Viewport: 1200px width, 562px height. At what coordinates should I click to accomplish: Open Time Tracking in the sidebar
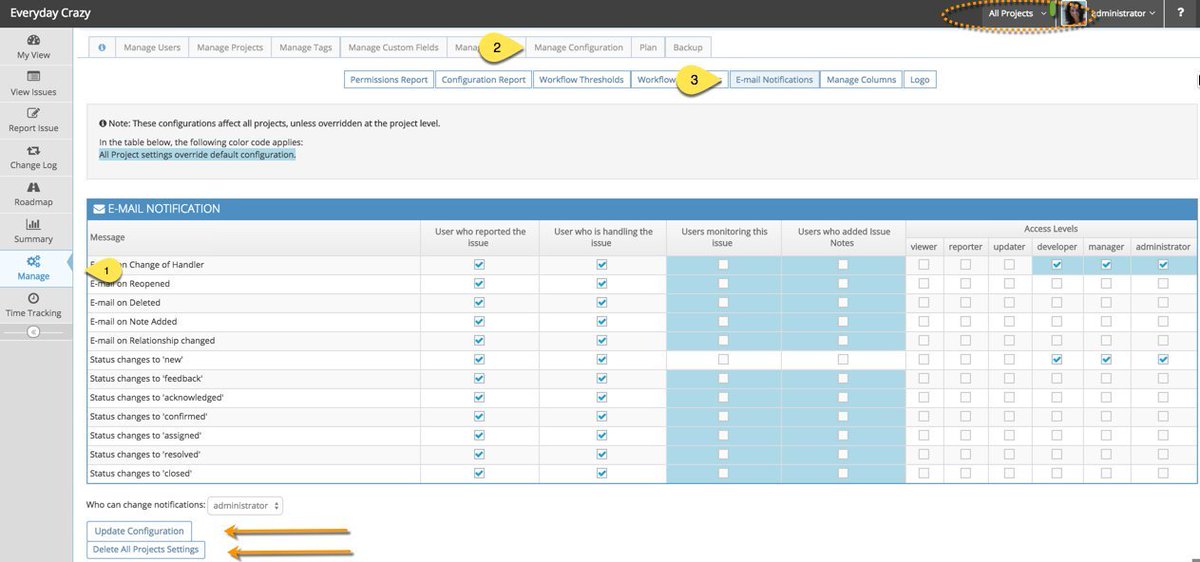[x=33, y=305]
